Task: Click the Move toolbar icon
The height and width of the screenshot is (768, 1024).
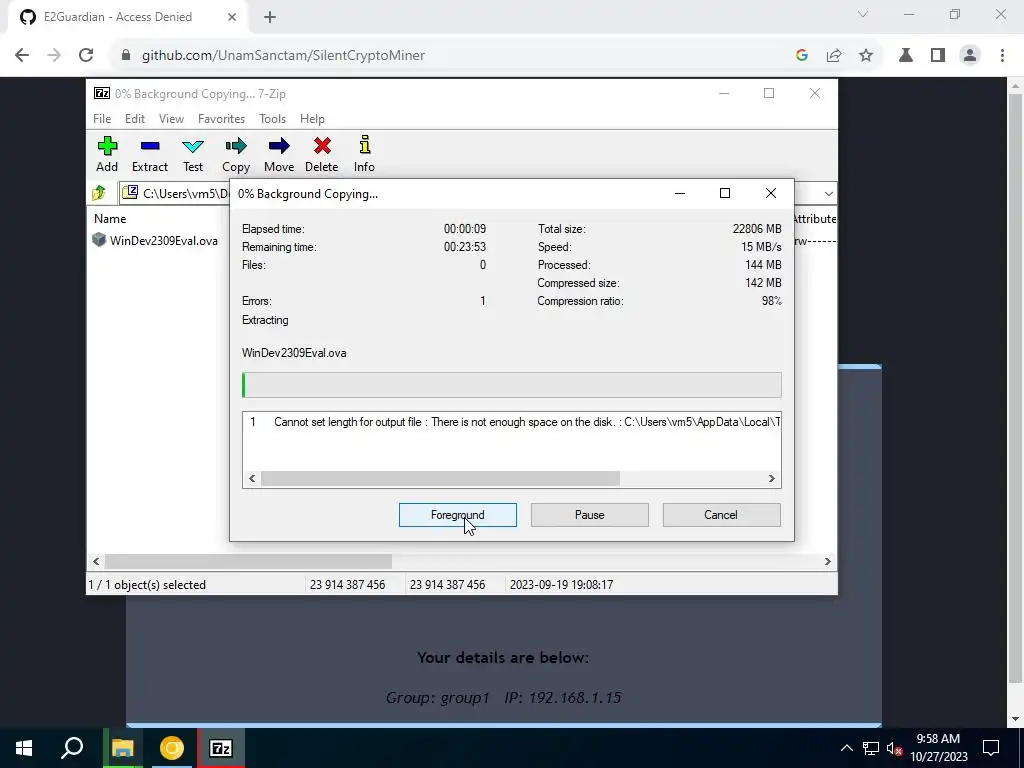Action: click(x=279, y=154)
